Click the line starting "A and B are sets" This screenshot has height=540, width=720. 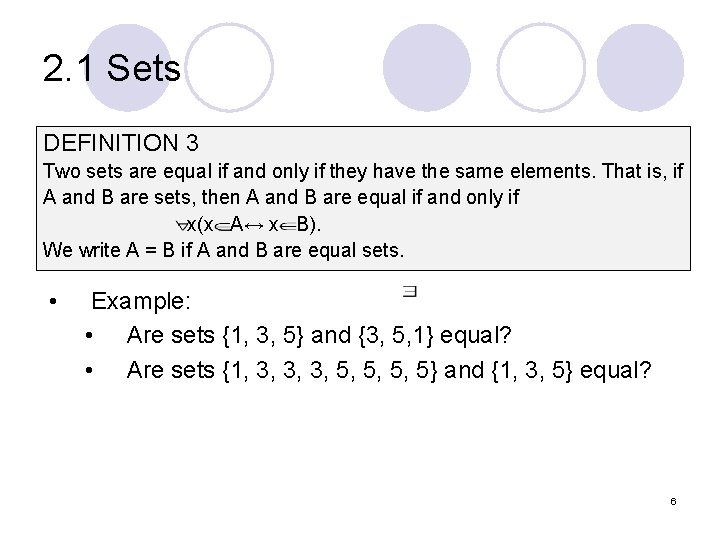281,197
